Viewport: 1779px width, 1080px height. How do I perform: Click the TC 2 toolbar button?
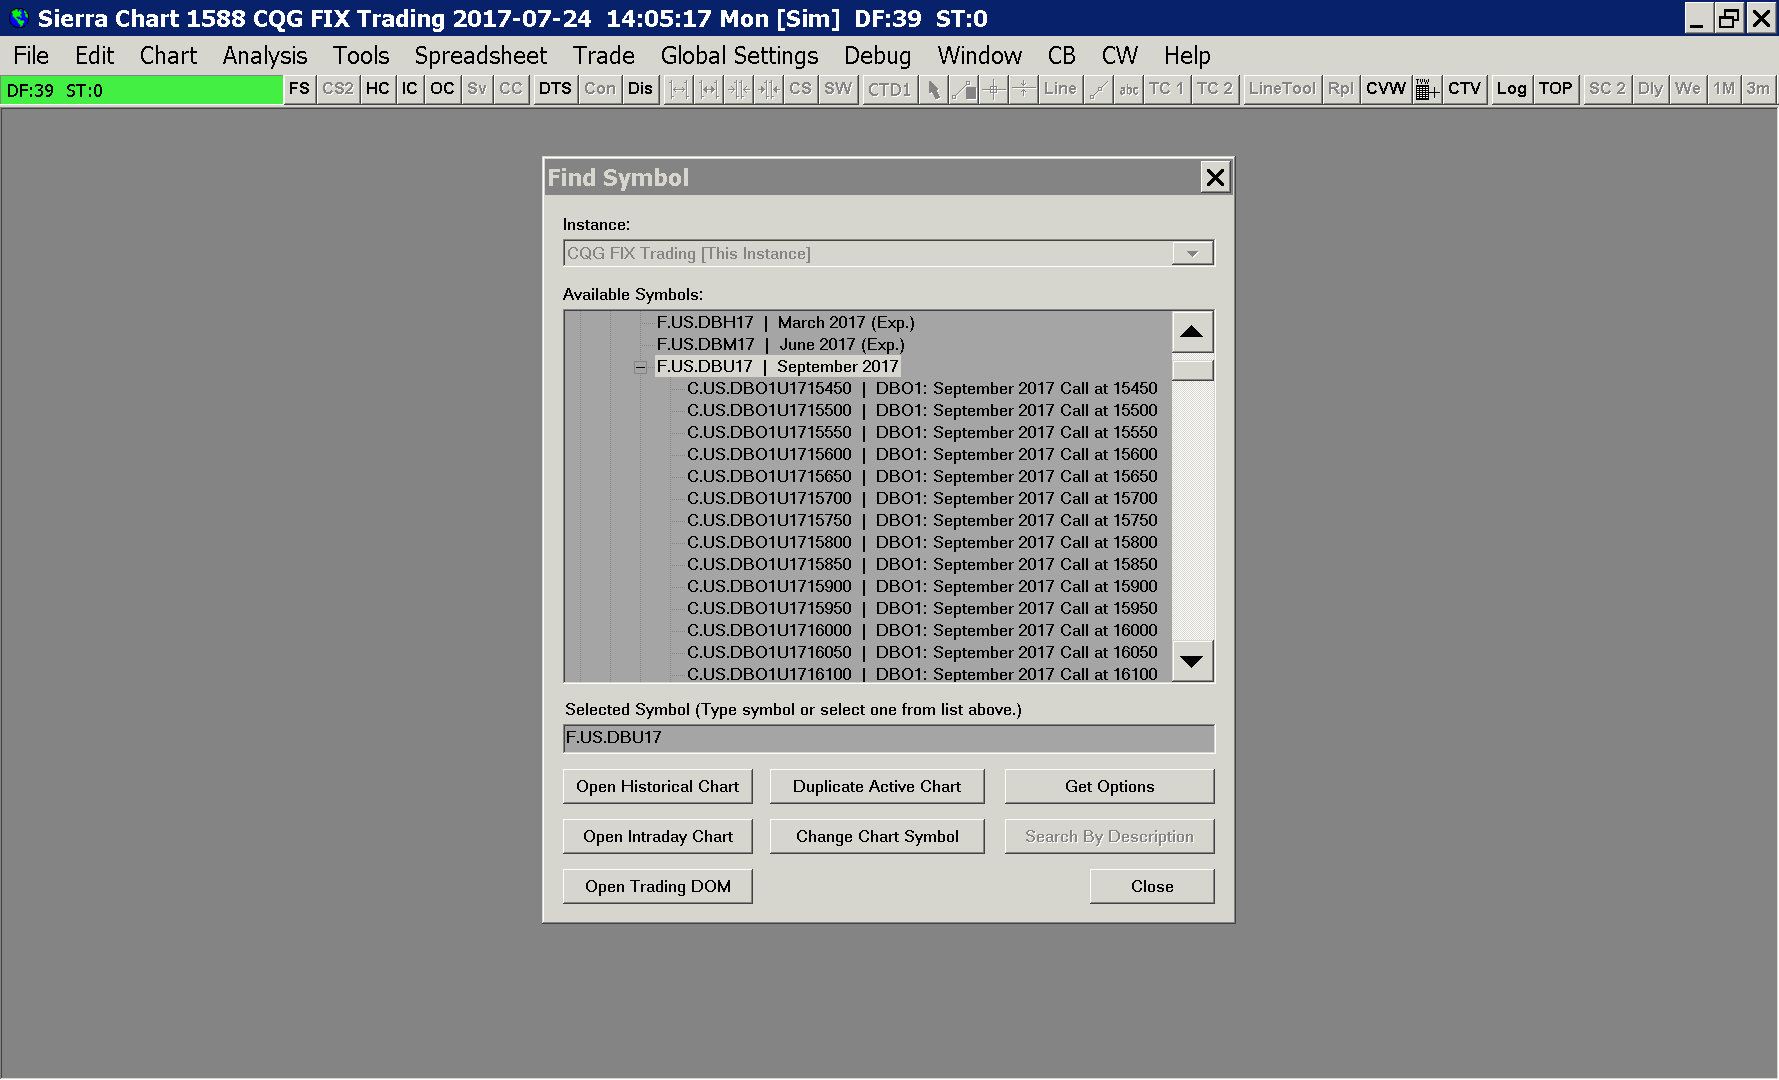[1215, 89]
